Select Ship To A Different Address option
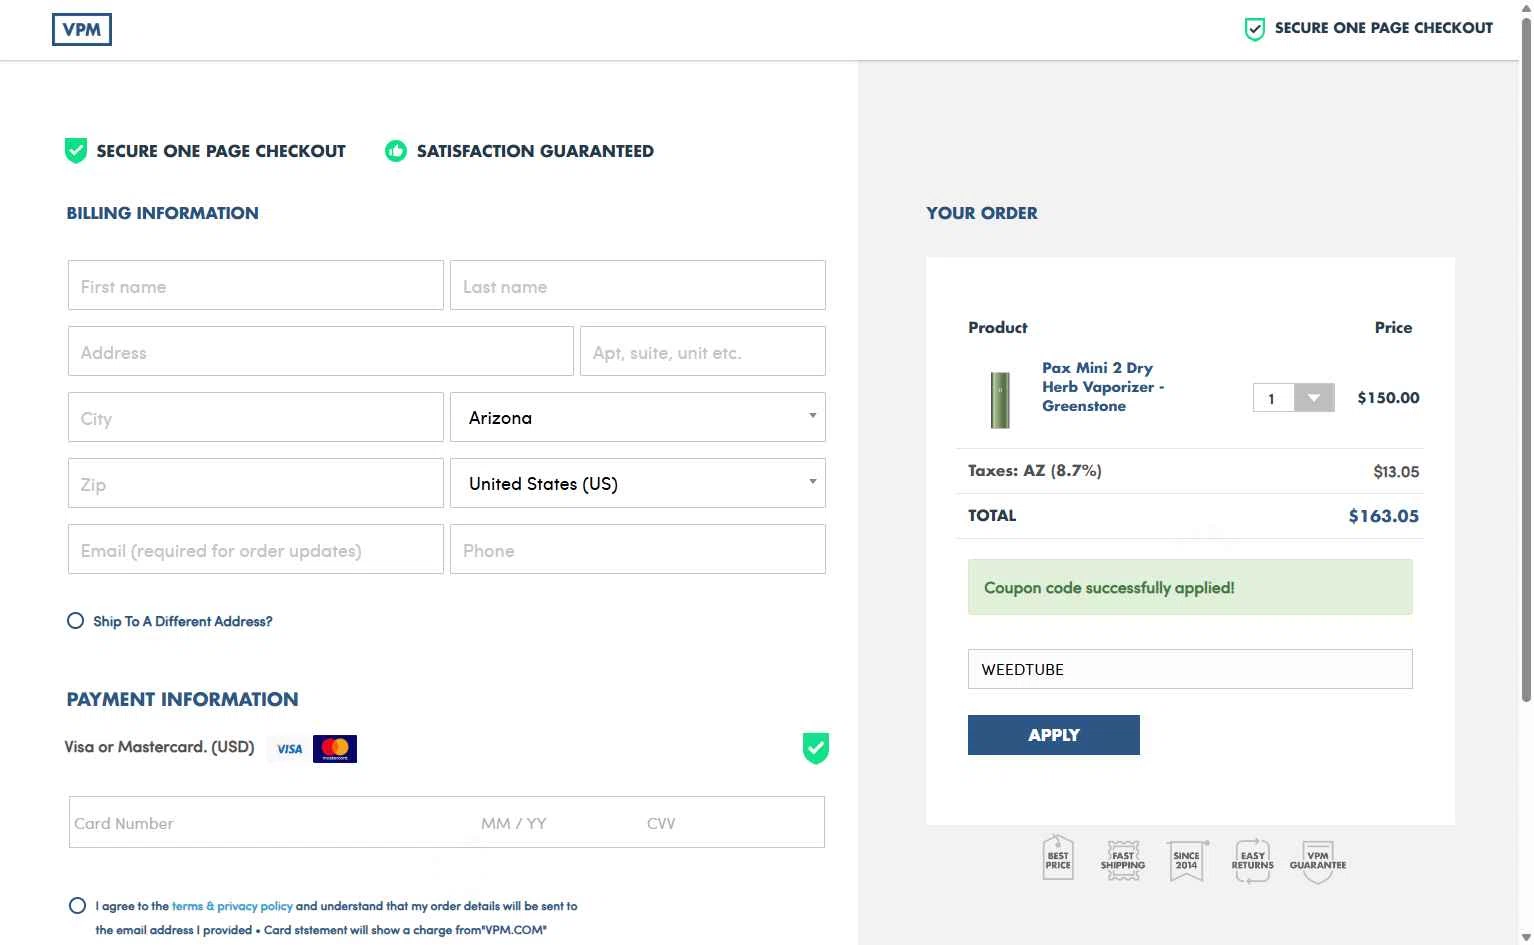1534x945 pixels. click(75, 621)
